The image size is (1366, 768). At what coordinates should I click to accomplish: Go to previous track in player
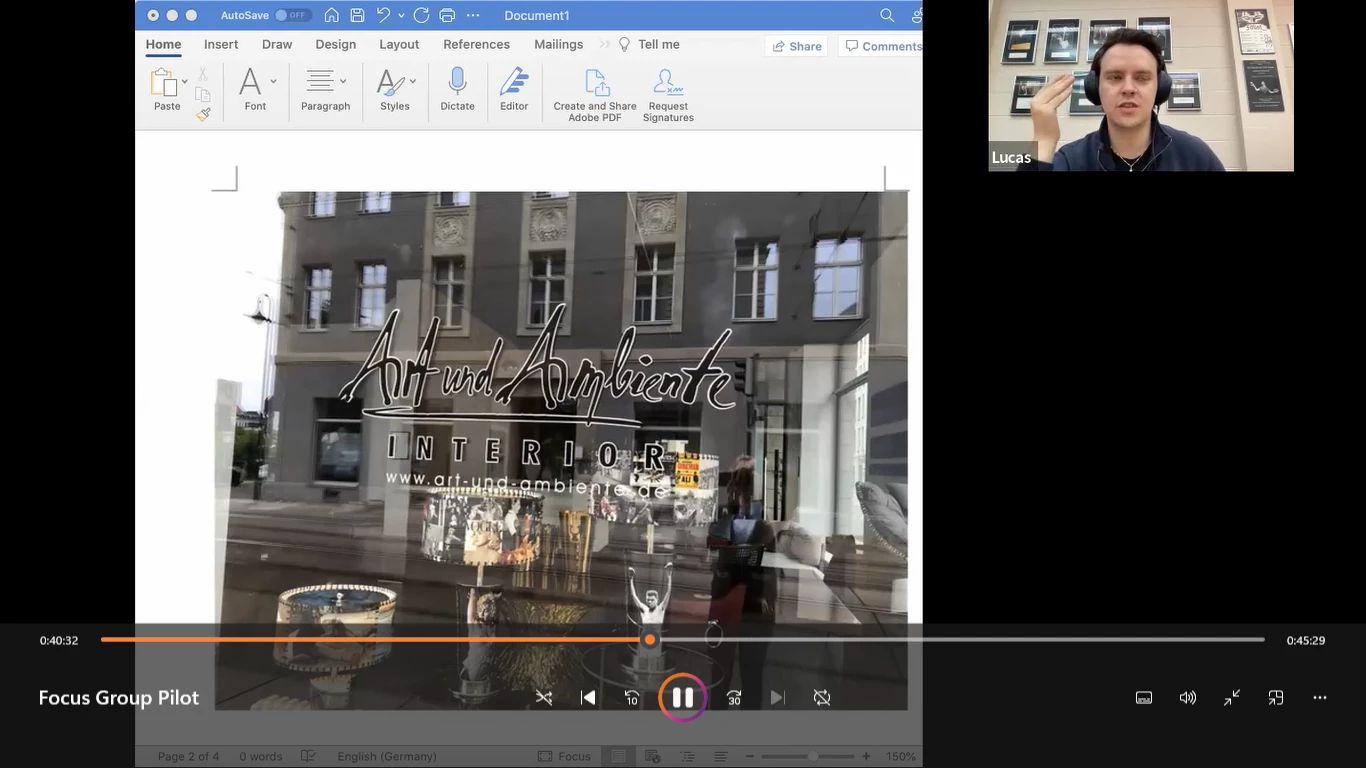coord(588,698)
